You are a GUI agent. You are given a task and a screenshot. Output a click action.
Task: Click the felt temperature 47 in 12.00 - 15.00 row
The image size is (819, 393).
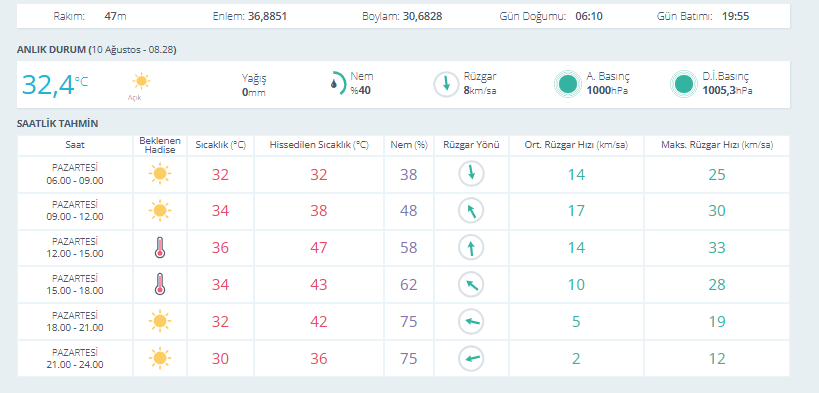319,248
